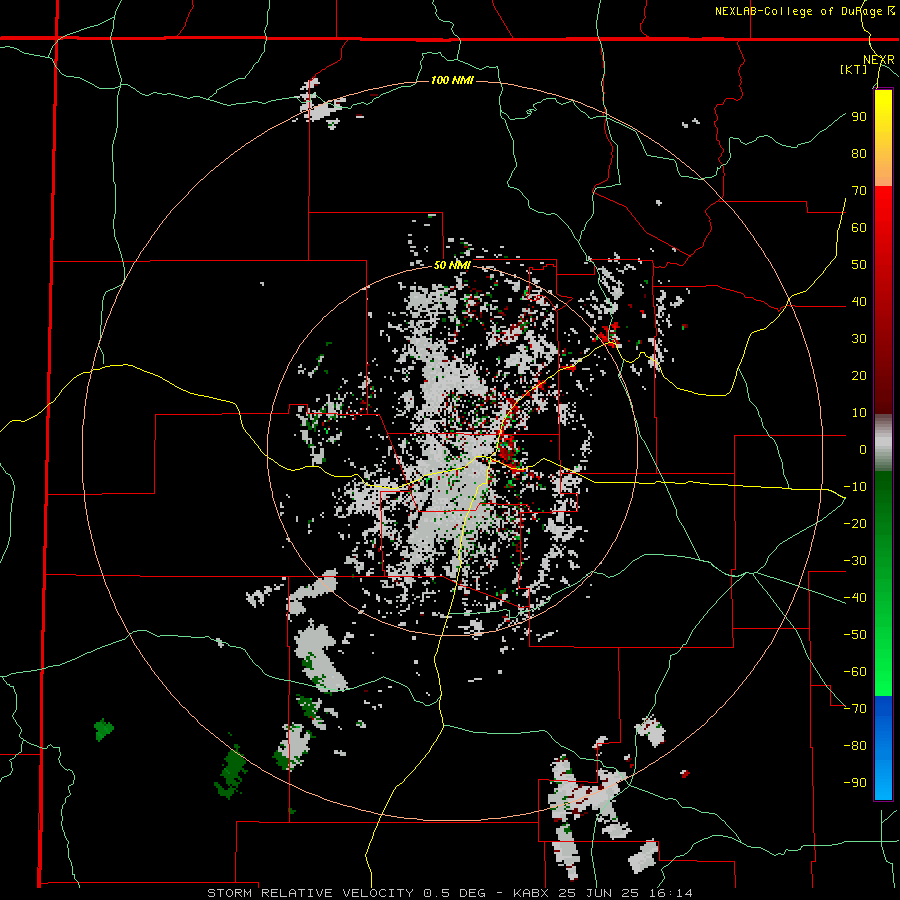Image resolution: width=900 pixels, height=900 pixels.
Task: Click the -10 scale label
Action: click(855, 487)
